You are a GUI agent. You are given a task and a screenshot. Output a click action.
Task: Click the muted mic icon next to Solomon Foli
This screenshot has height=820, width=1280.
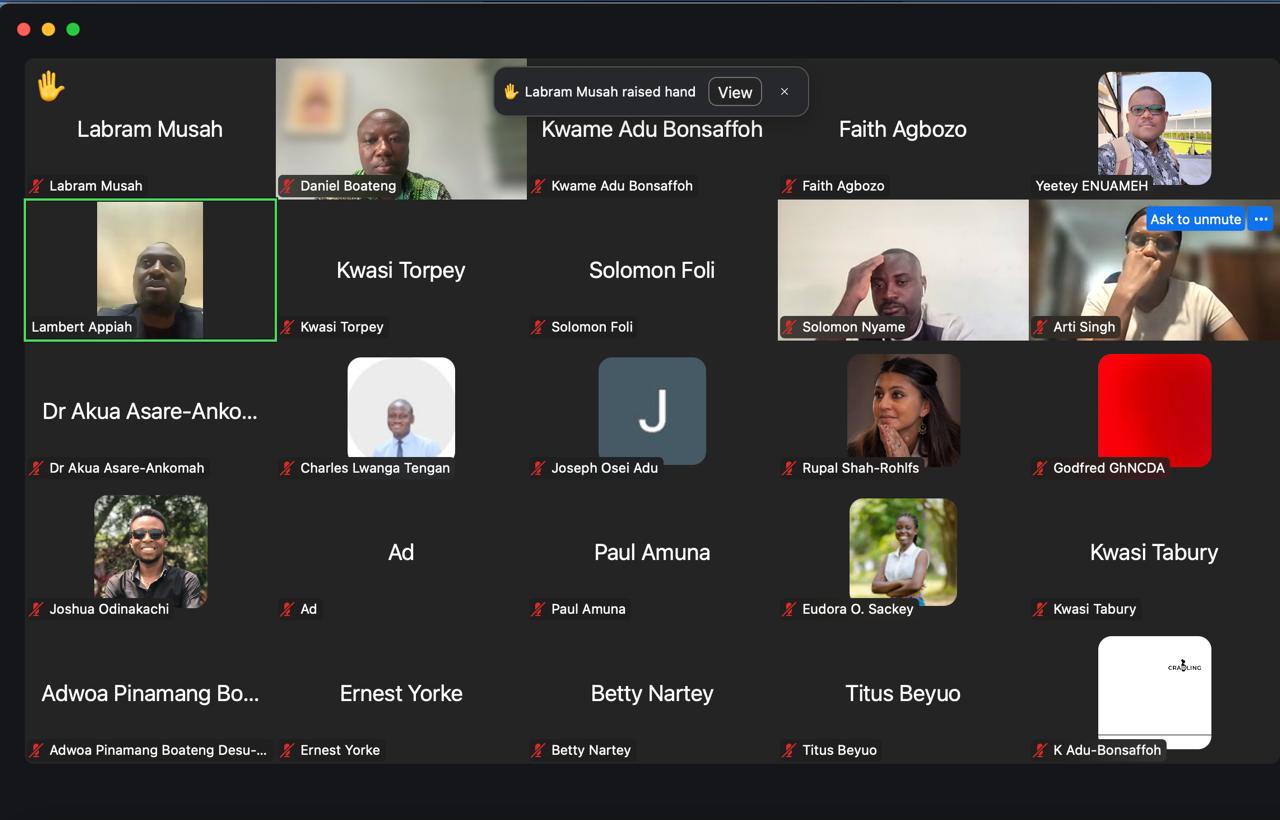[539, 327]
